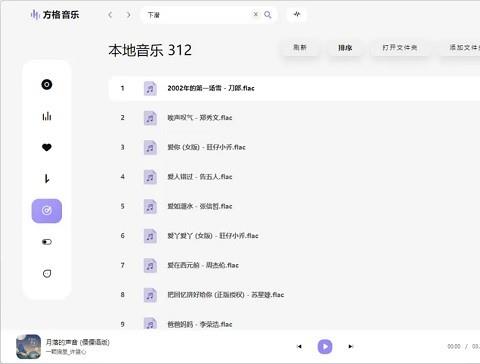Select song row 5 by 张信哲
This screenshot has height=364, width=480.
pos(294,206)
